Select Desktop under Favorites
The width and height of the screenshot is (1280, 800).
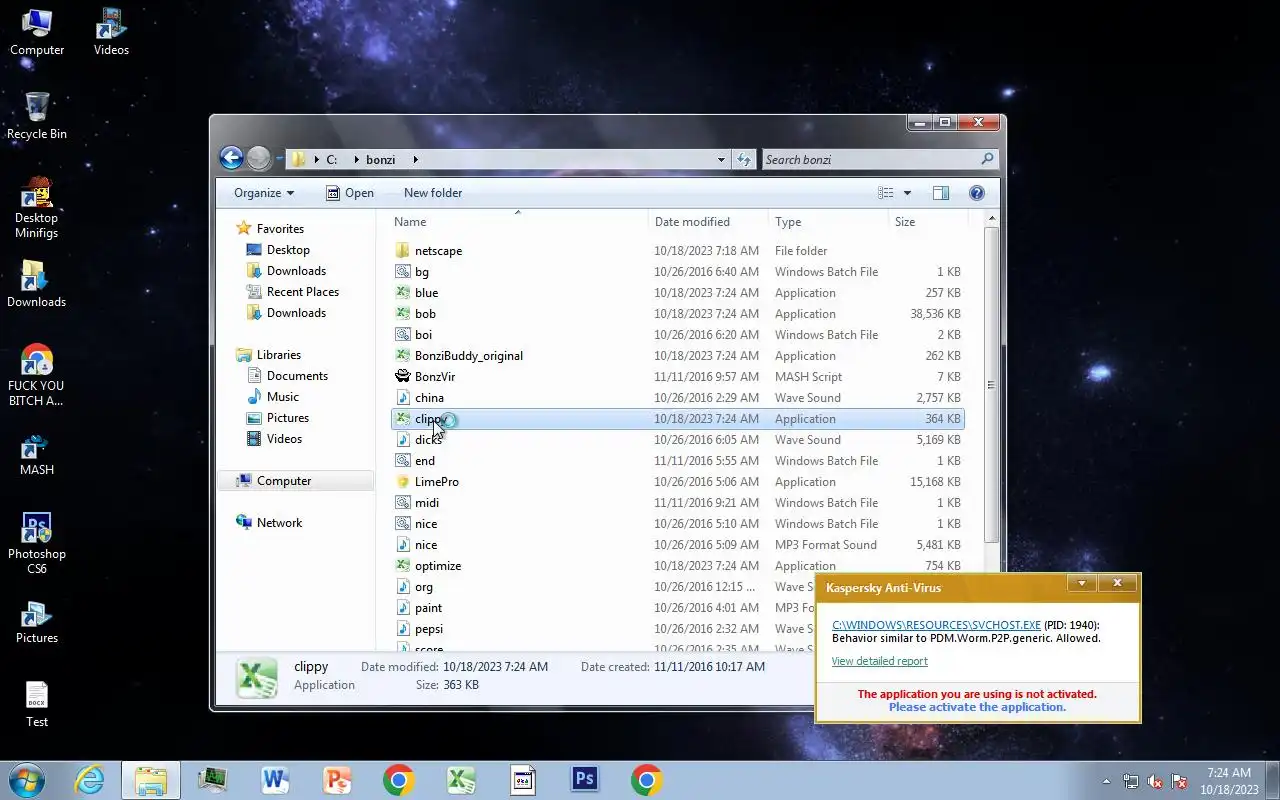[288, 250]
